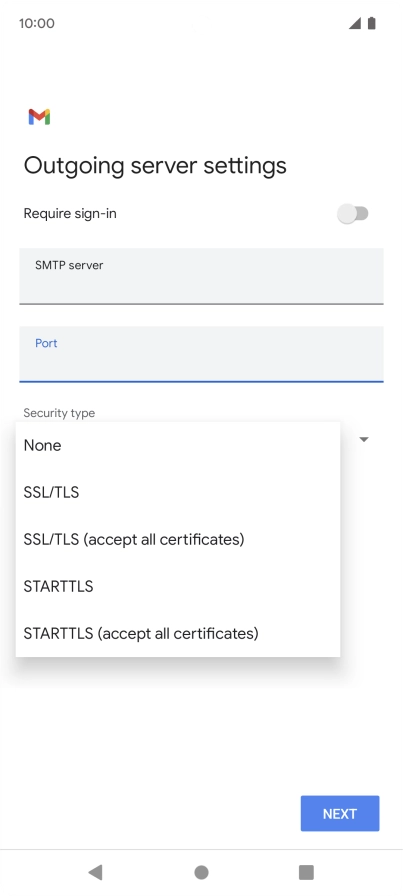Open recent apps with square button

point(306,872)
